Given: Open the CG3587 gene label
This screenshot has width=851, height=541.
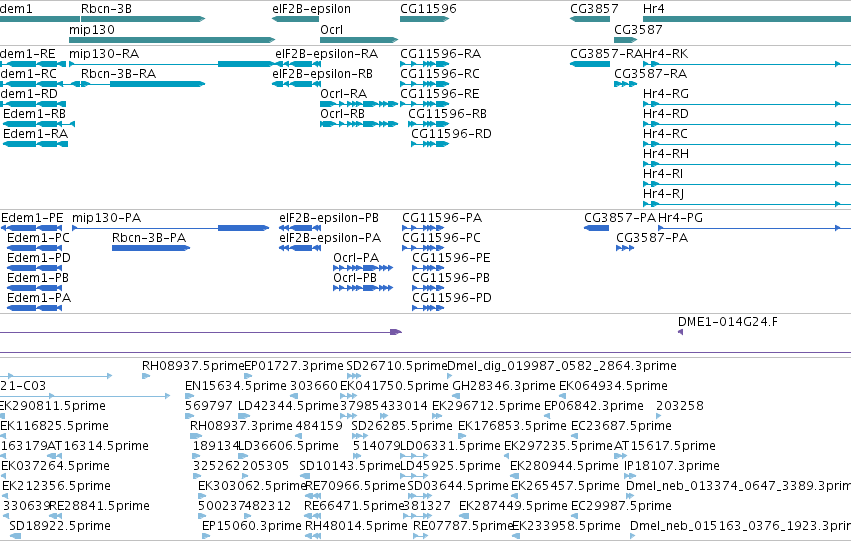Looking at the screenshot, I should [638, 30].
